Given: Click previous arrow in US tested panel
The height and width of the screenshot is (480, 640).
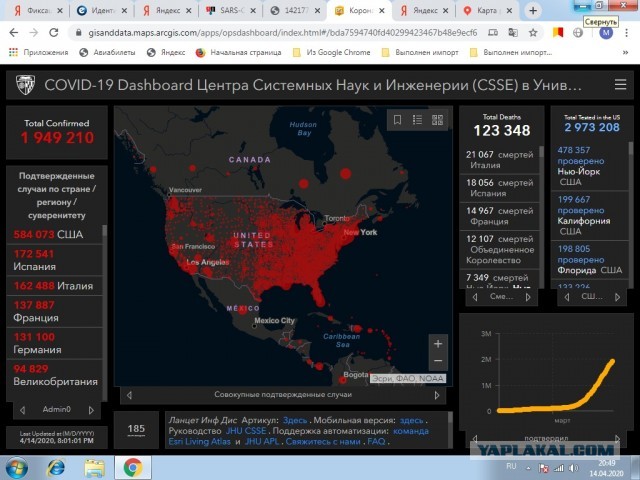Looking at the screenshot, I should point(567,297).
